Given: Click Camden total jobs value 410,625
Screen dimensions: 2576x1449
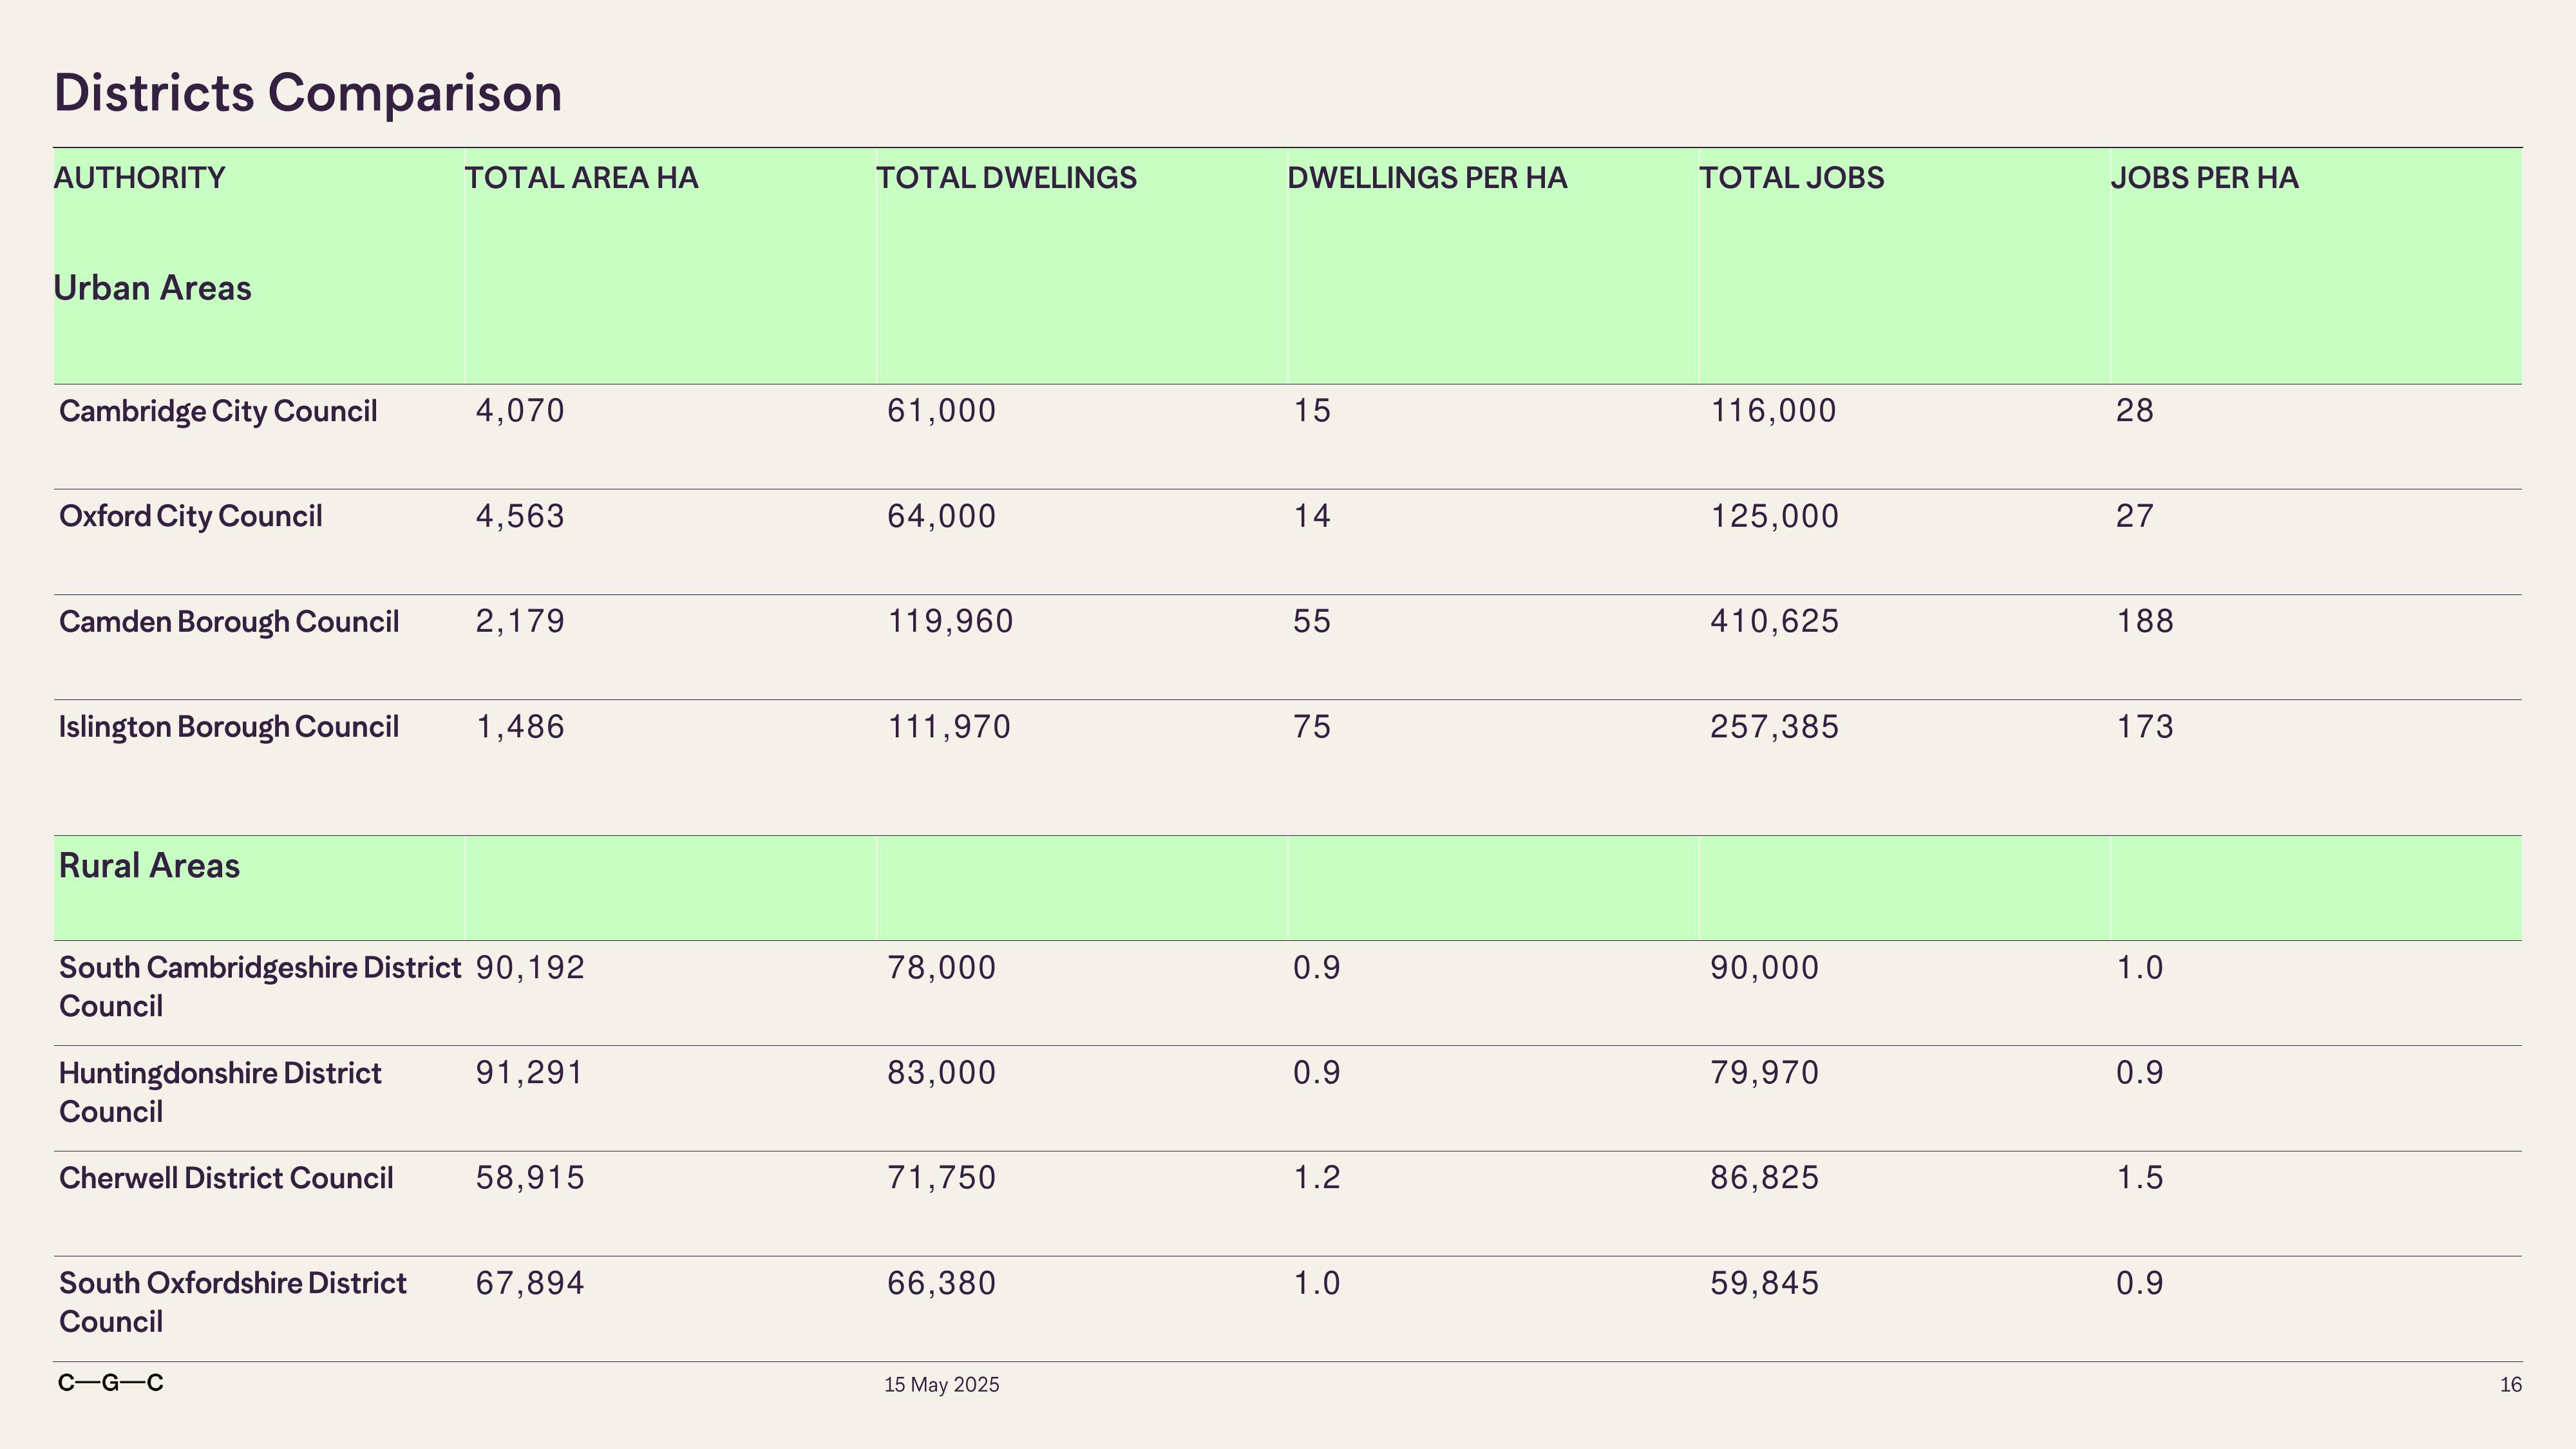Looking at the screenshot, I should coord(1774,622).
